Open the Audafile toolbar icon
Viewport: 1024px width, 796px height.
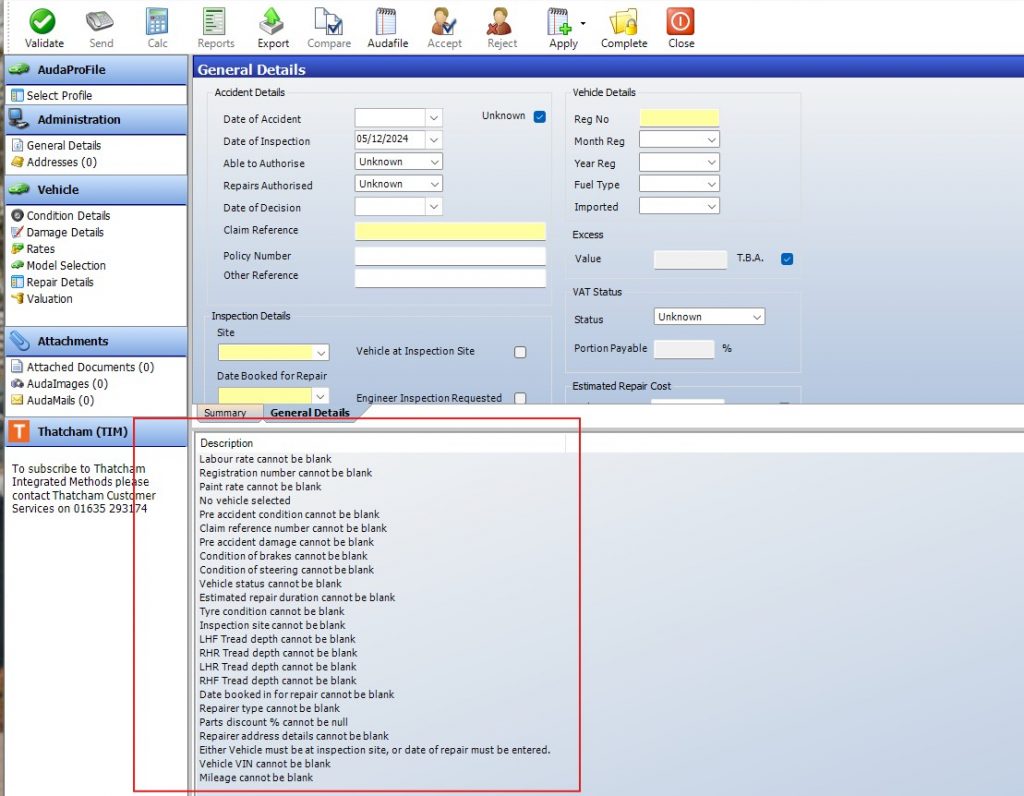coord(387,28)
